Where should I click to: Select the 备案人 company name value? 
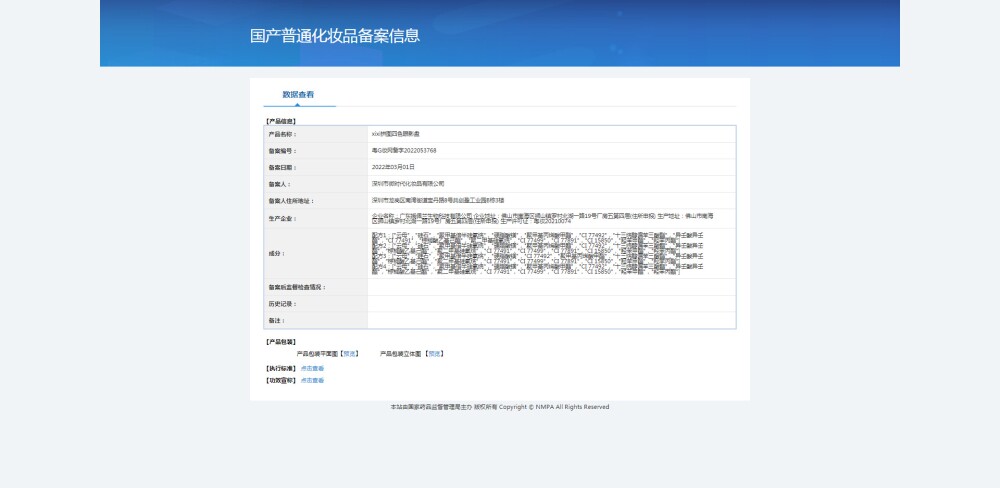tap(408, 184)
